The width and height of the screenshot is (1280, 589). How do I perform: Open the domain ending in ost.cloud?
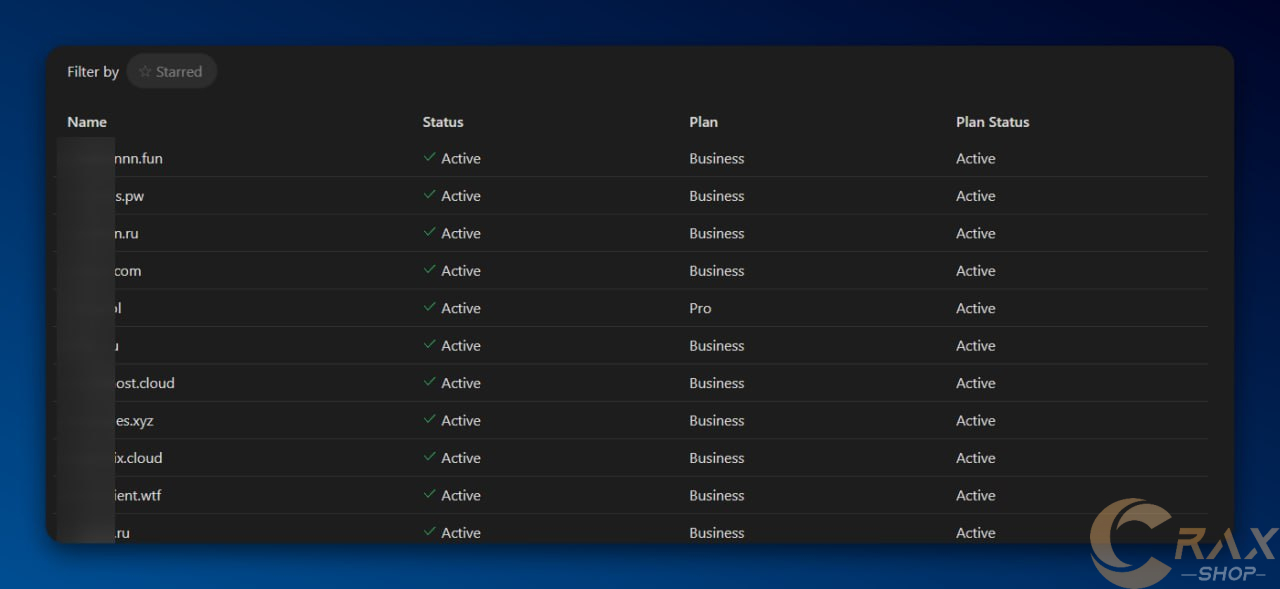pos(144,383)
